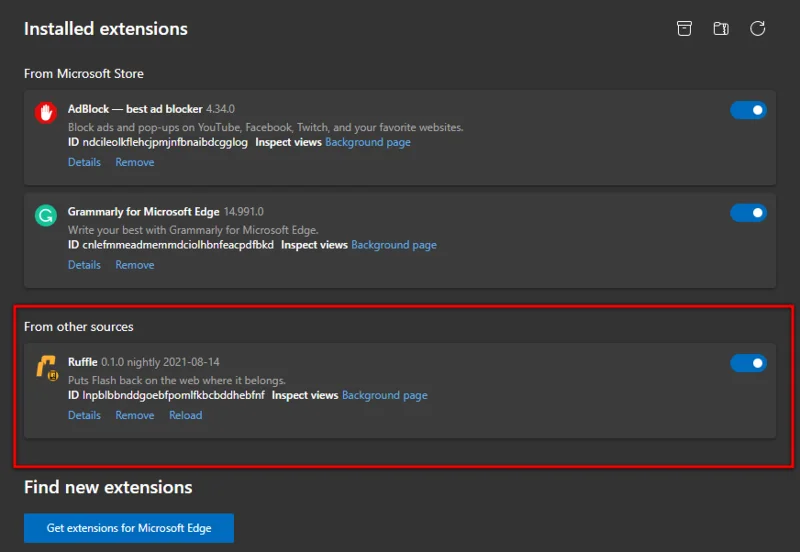Click AdBlock version number 4.34.0

220,109
